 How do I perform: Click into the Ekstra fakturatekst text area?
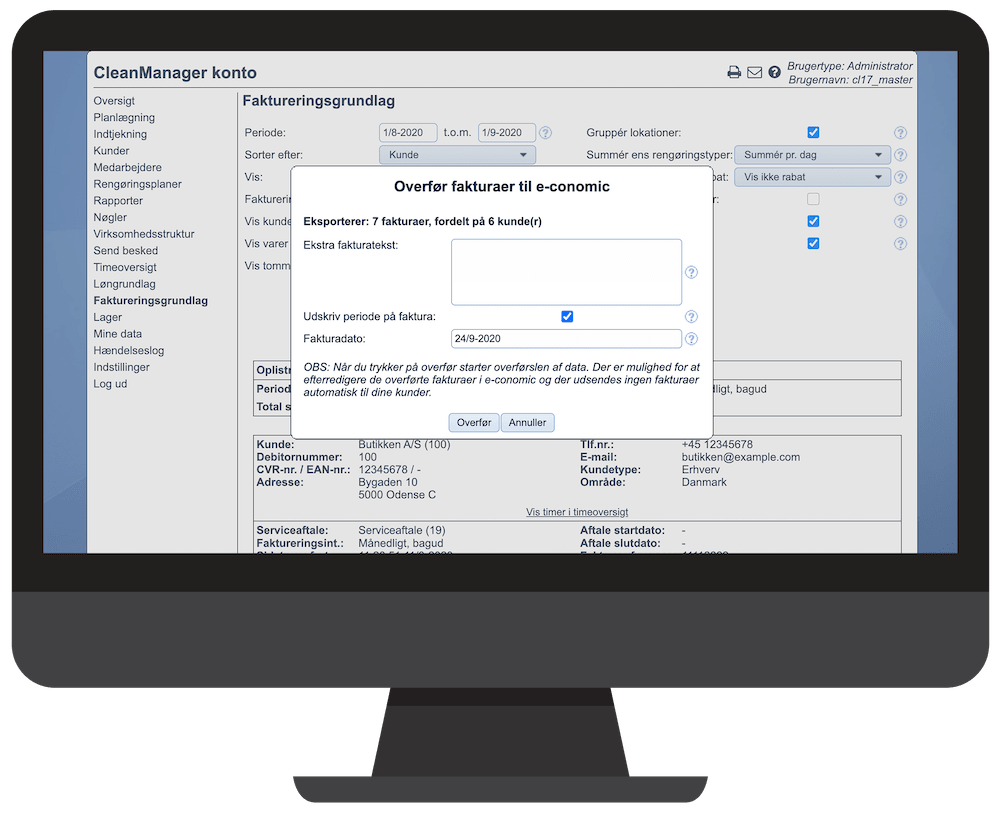(x=566, y=272)
